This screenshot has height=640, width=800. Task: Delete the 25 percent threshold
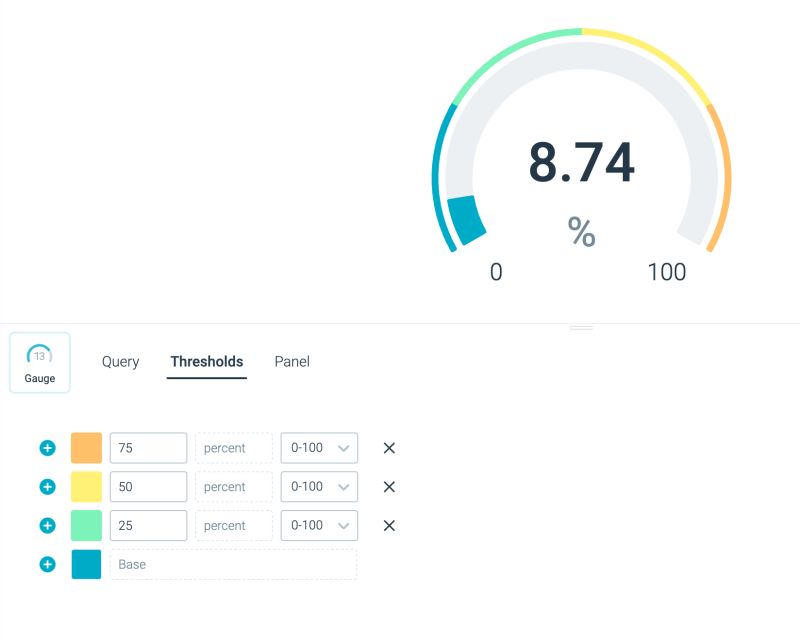coord(388,525)
